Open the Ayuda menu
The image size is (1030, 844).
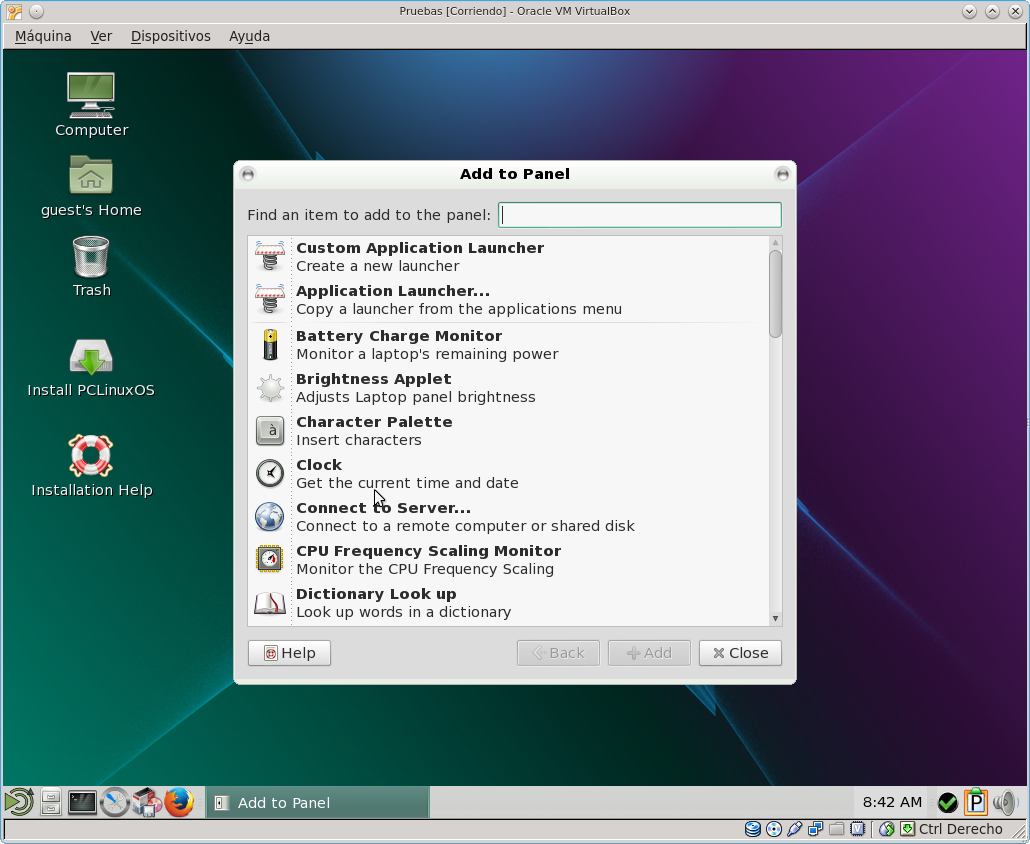(249, 36)
